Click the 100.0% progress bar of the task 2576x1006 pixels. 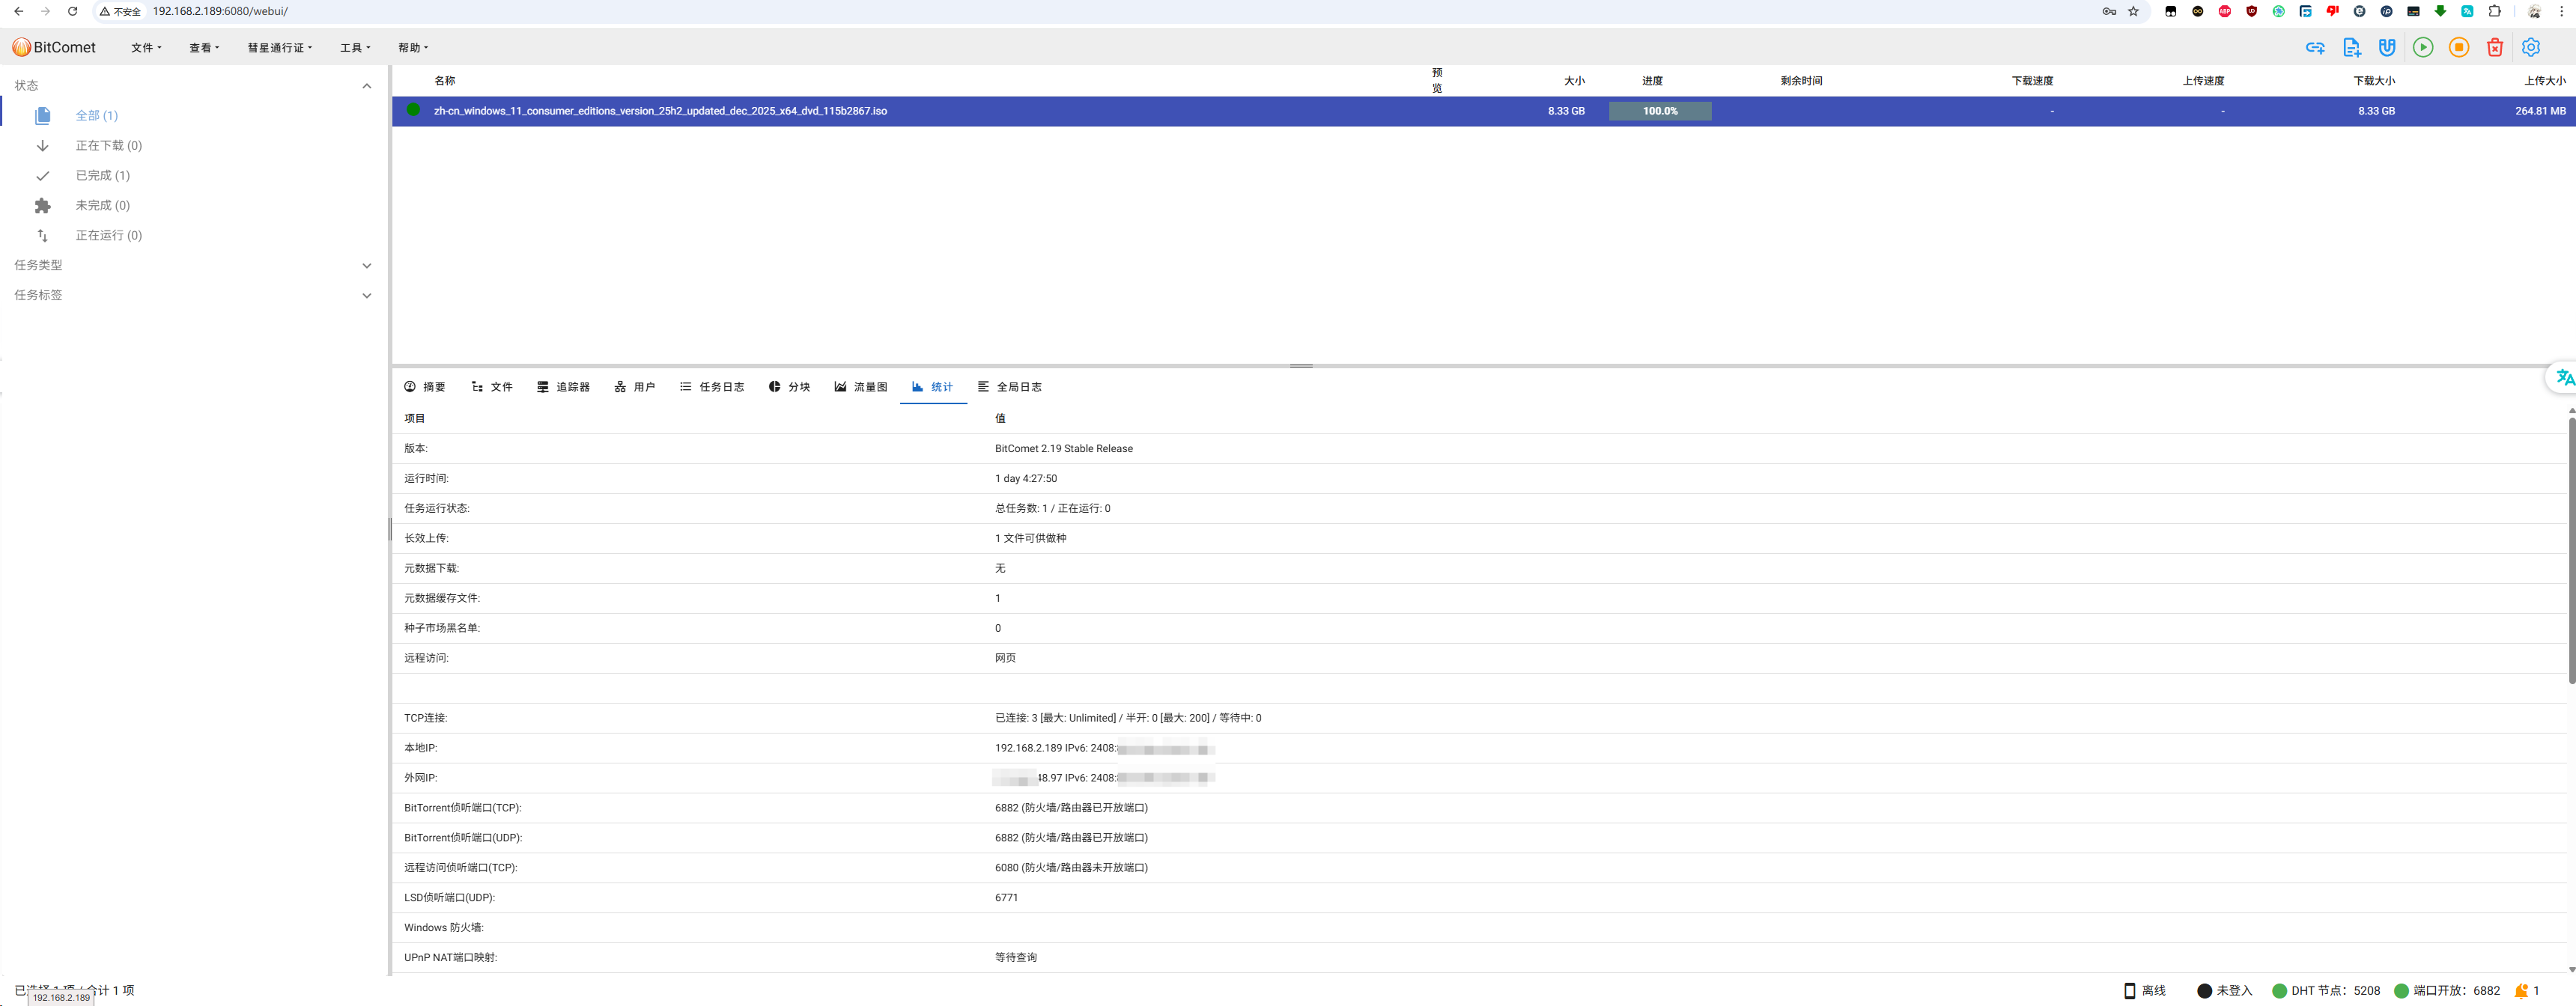(1660, 111)
